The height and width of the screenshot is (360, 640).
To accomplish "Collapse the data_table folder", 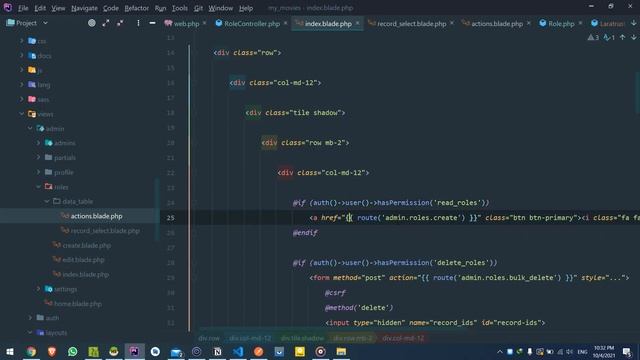I will [47, 201].
